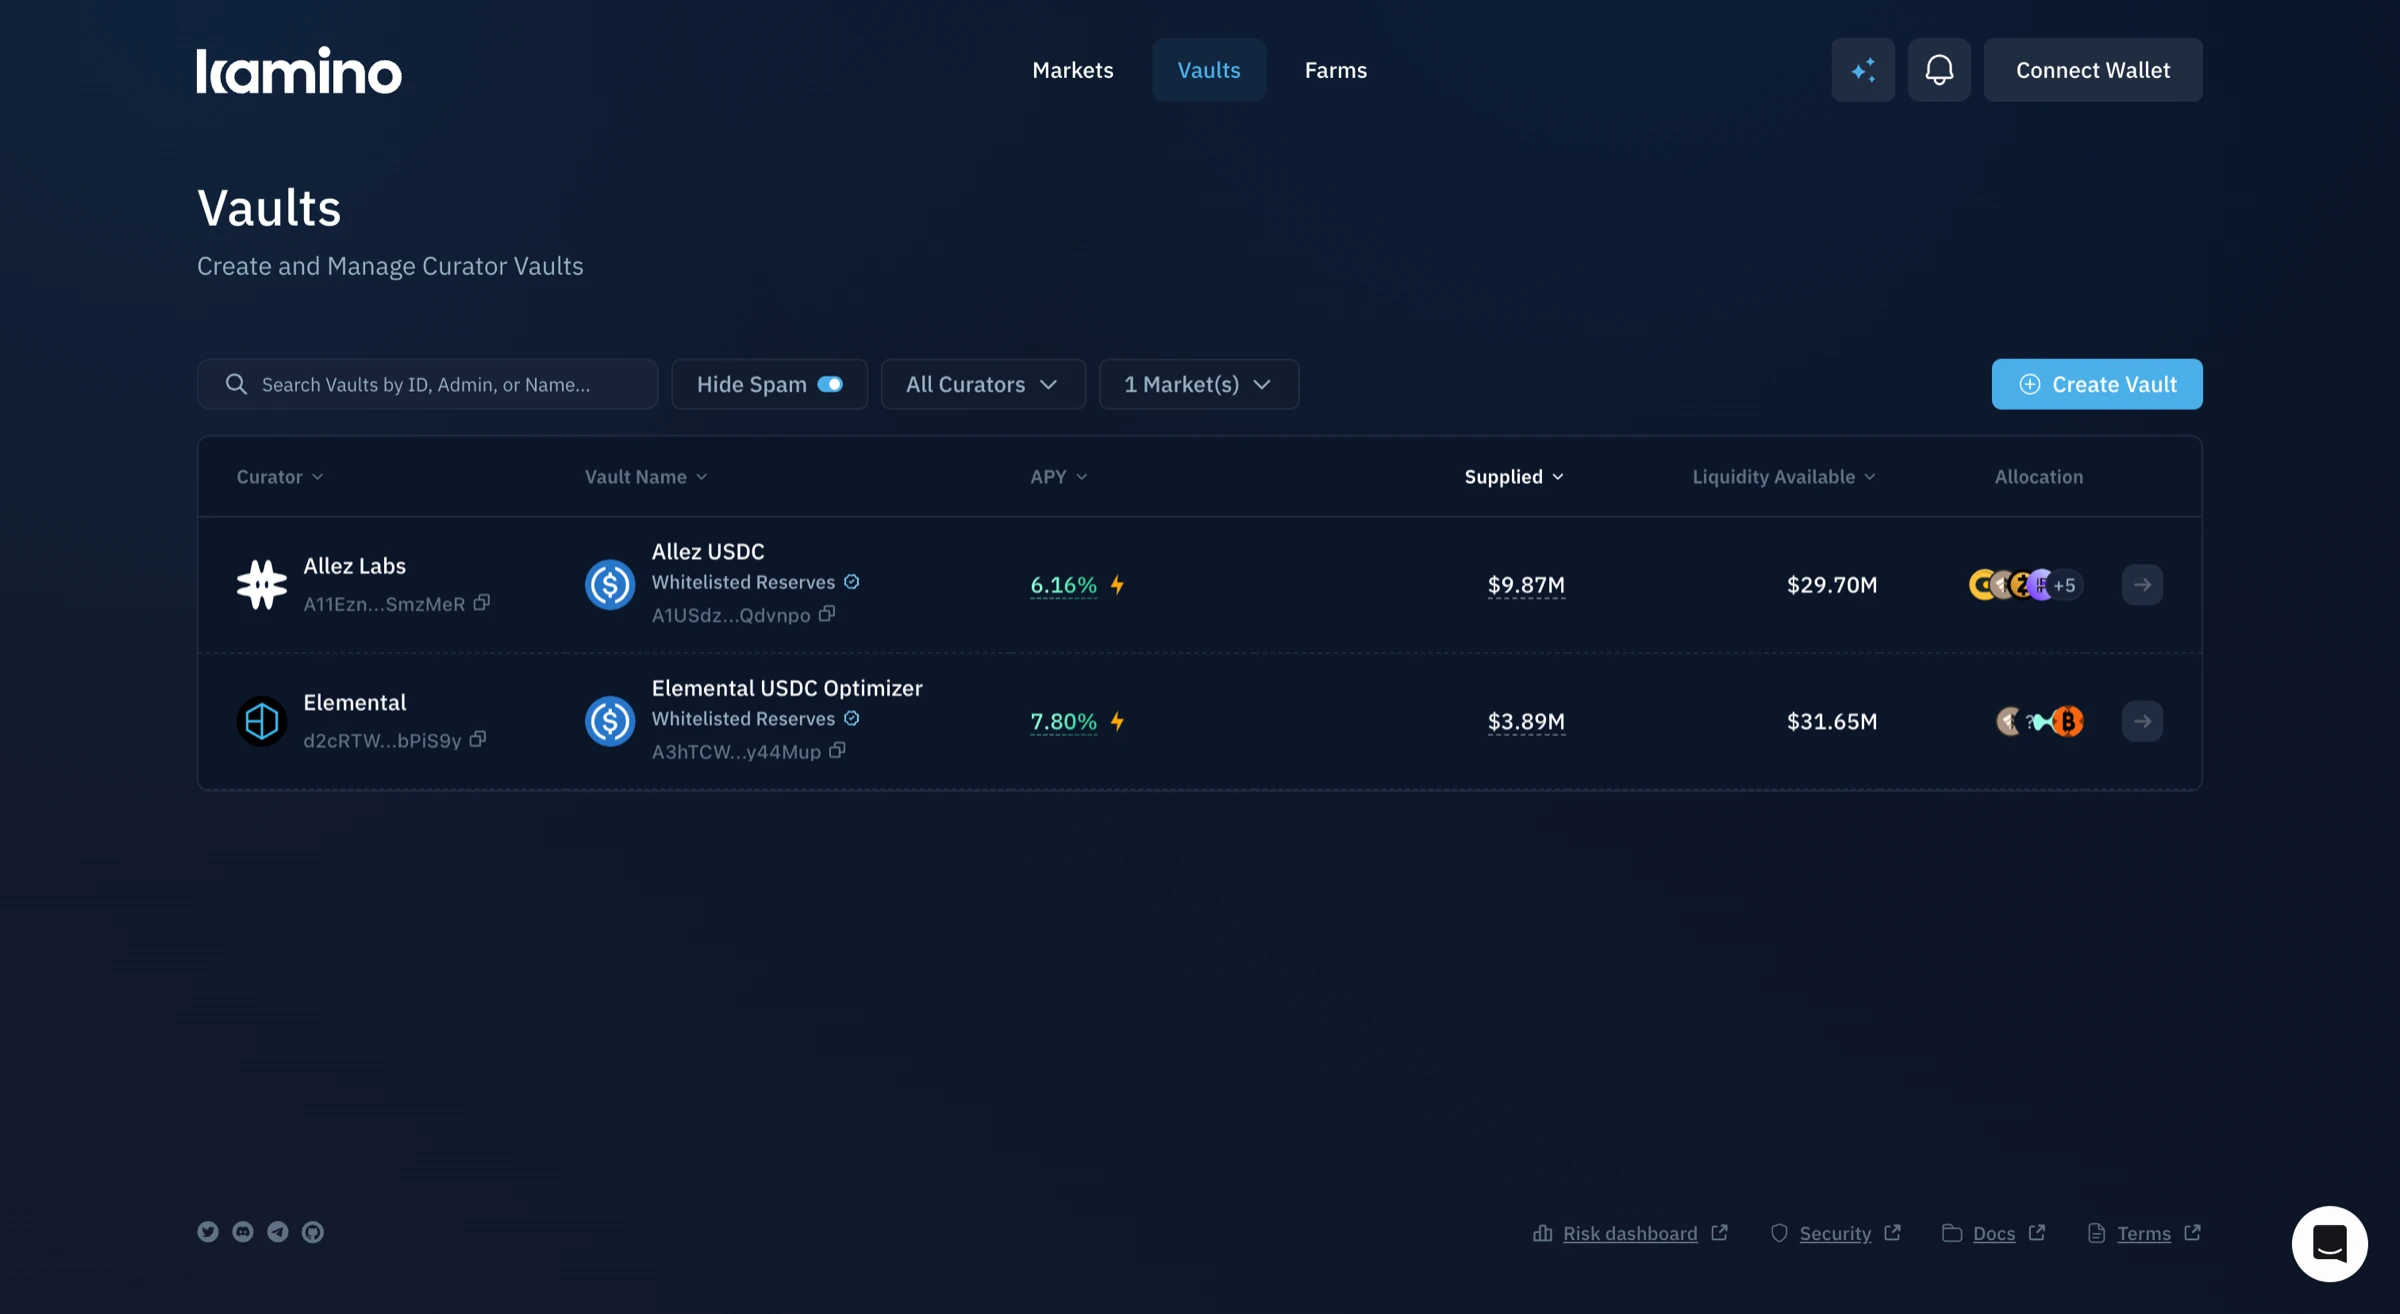The width and height of the screenshot is (2400, 1314).
Task: Open Elemental USDC Optimizer arrow button
Action: coord(2142,721)
